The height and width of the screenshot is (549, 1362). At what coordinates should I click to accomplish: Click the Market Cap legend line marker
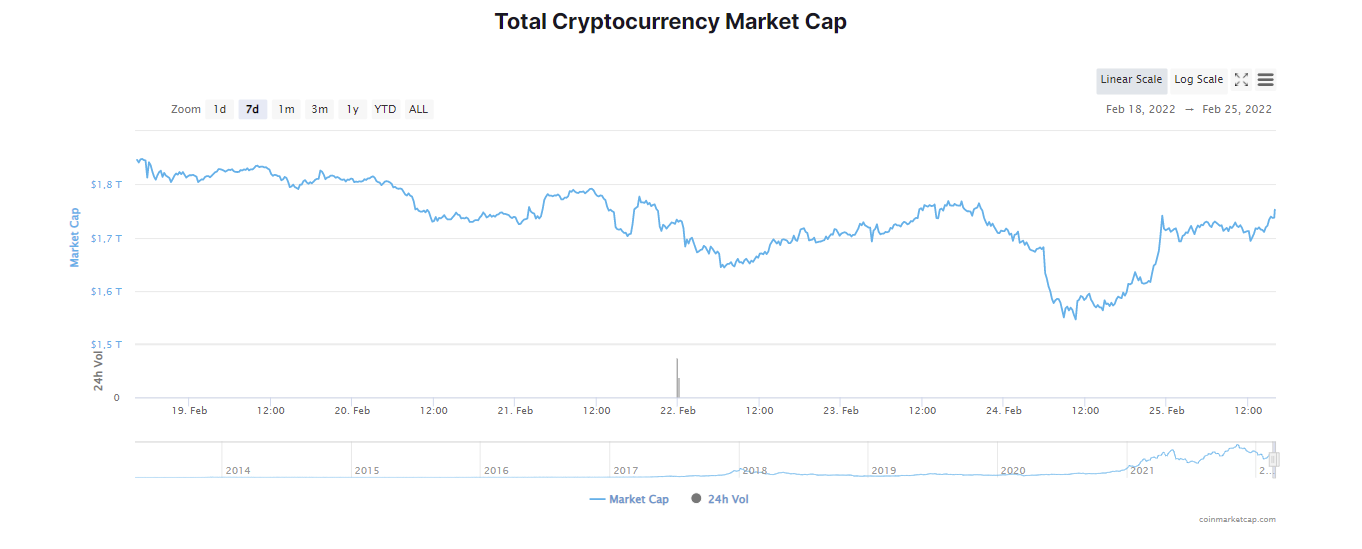(597, 499)
